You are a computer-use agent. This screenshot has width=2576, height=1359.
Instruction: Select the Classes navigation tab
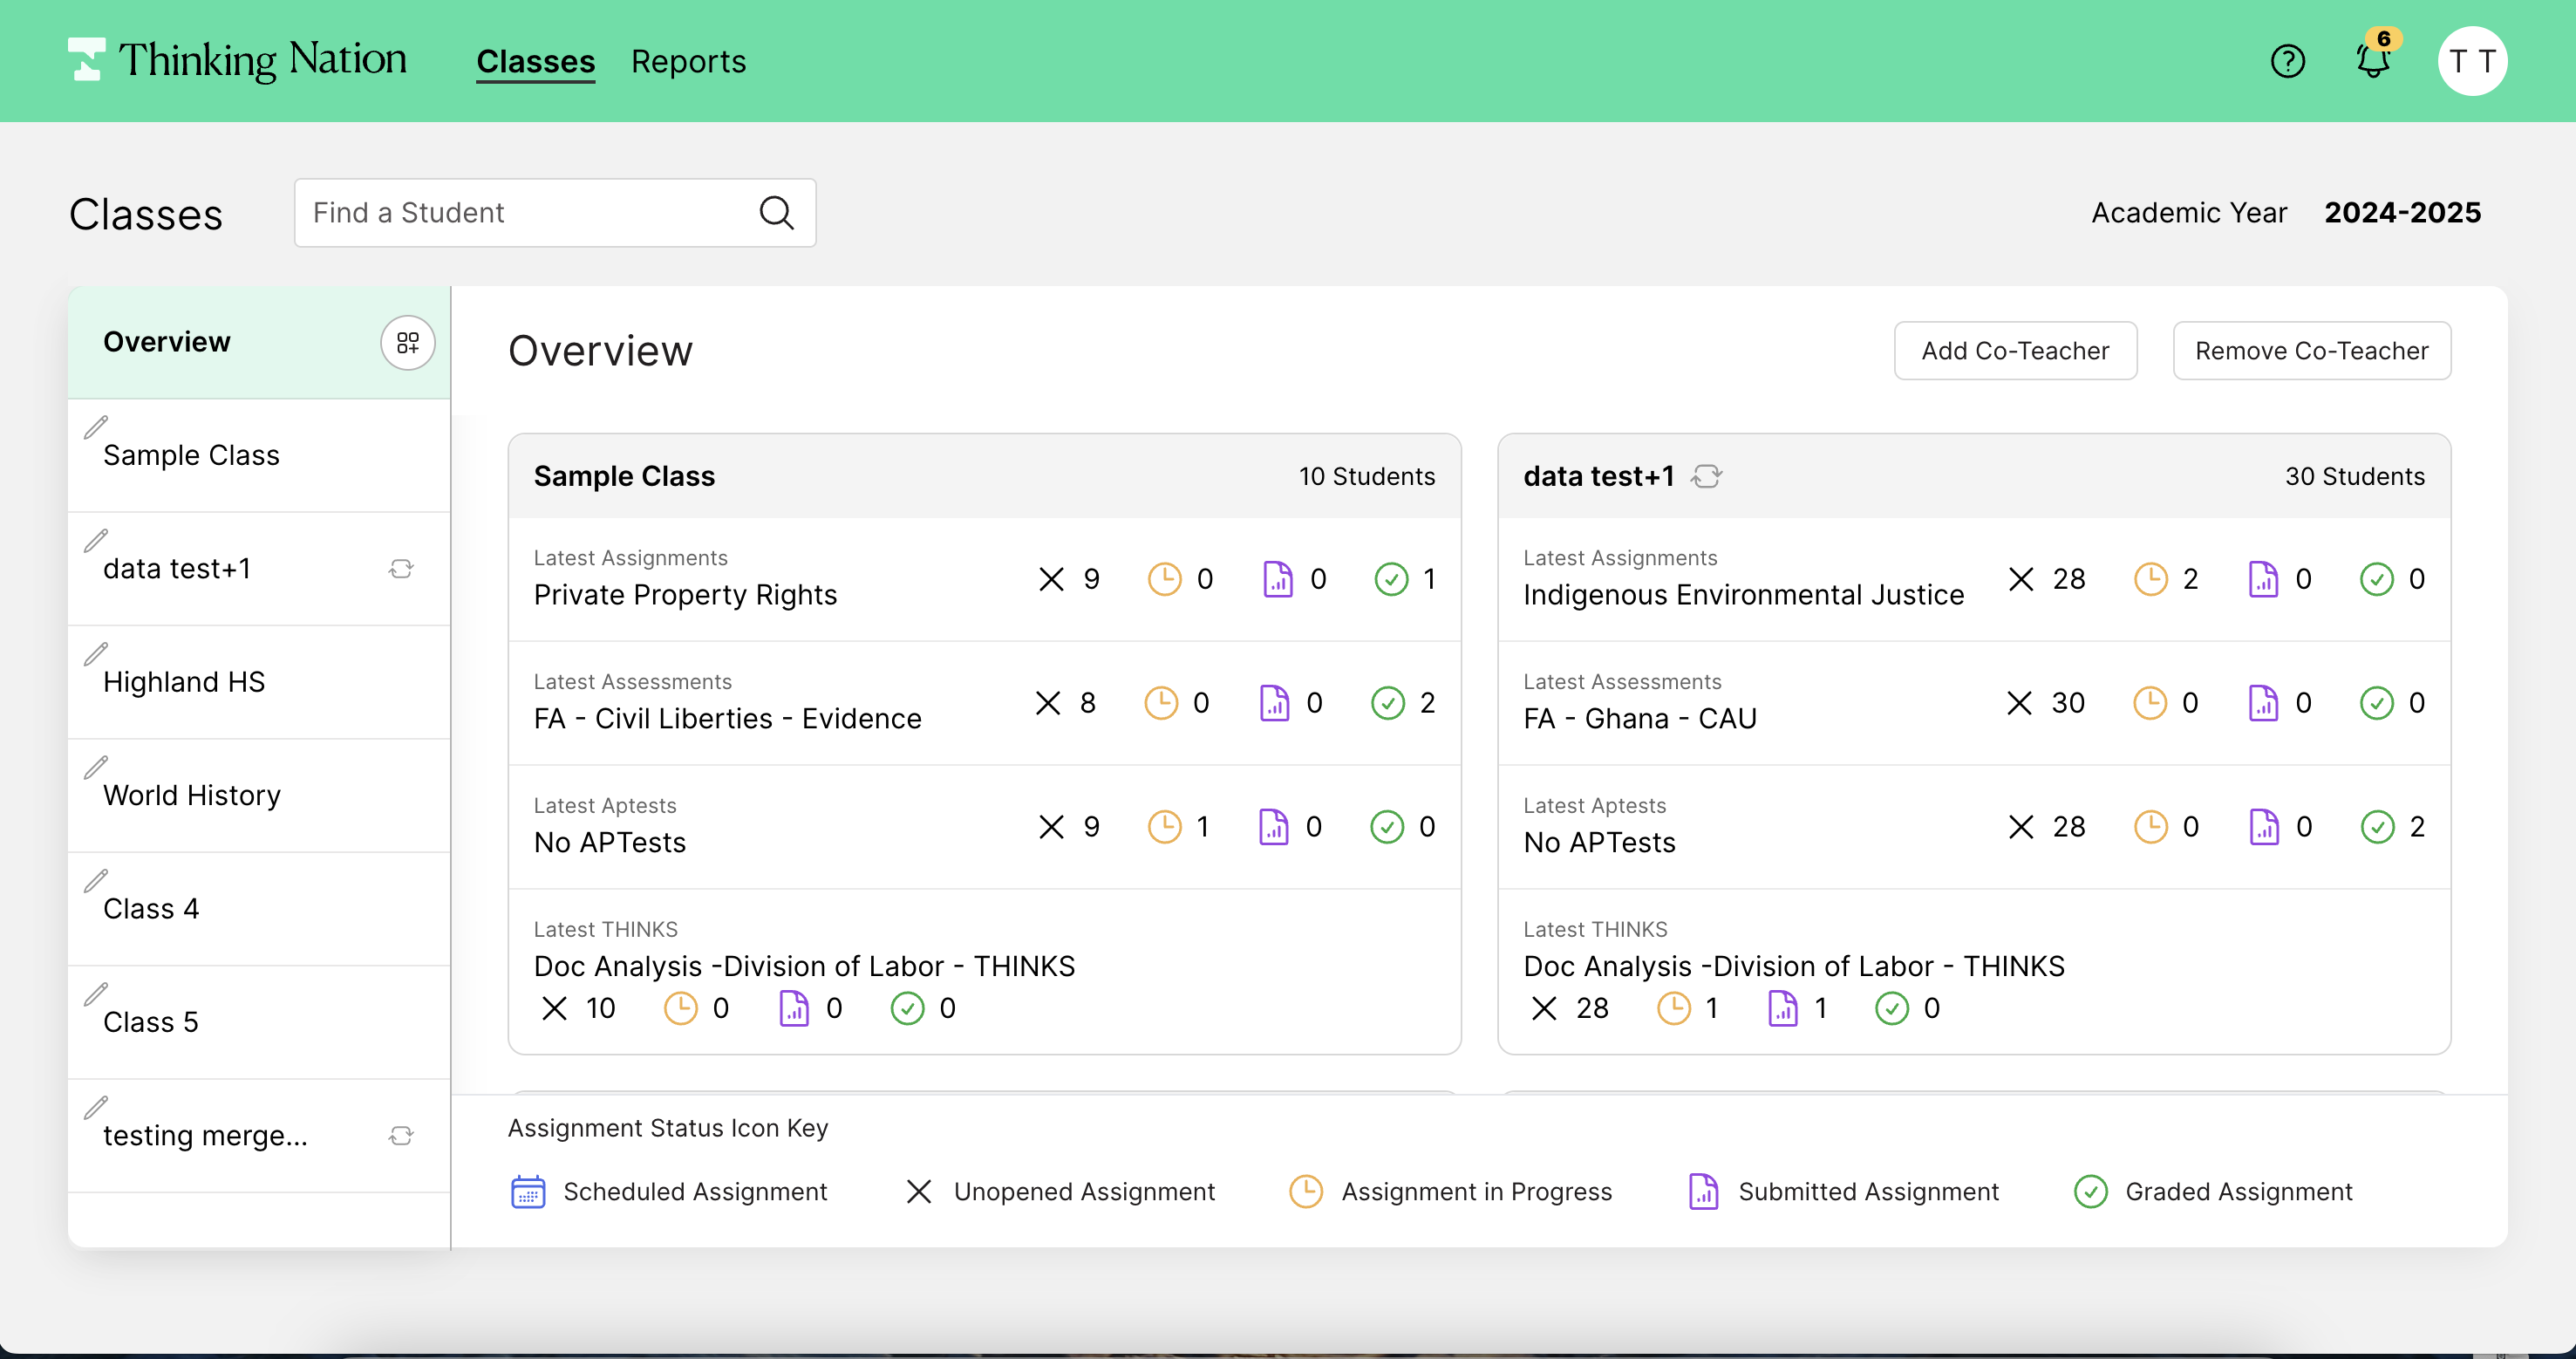click(535, 62)
